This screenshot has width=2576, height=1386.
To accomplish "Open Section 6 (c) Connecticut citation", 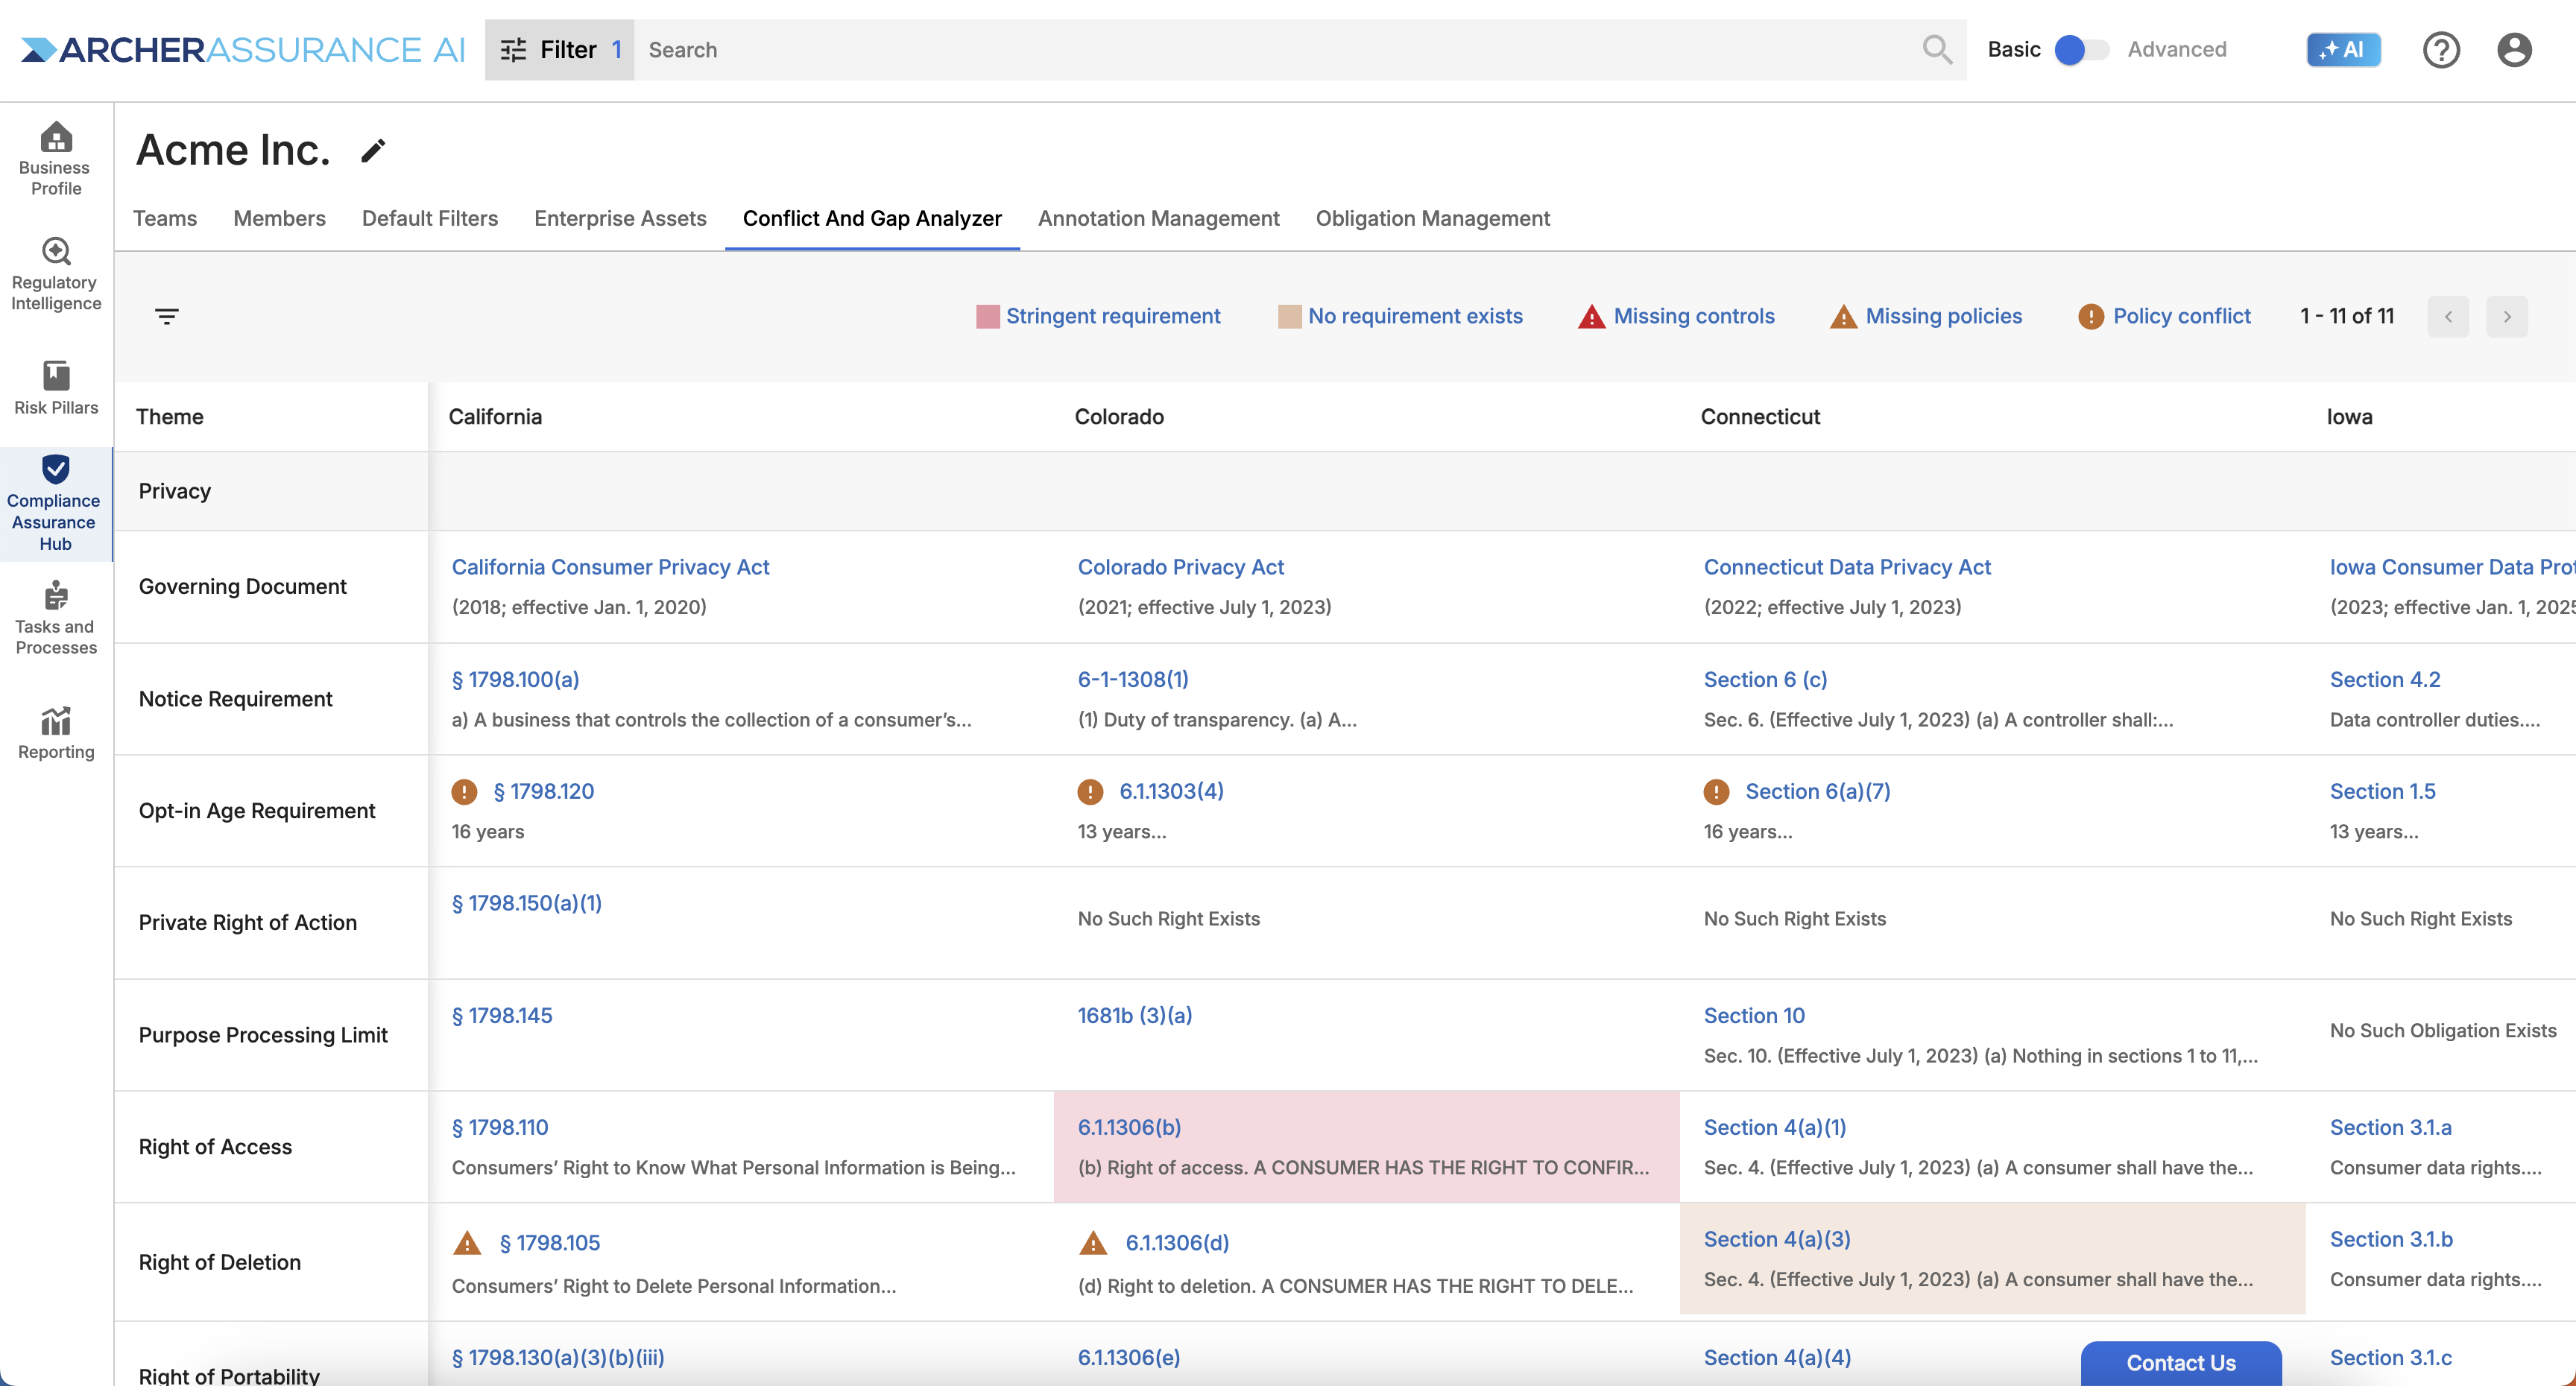I will [1765, 679].
